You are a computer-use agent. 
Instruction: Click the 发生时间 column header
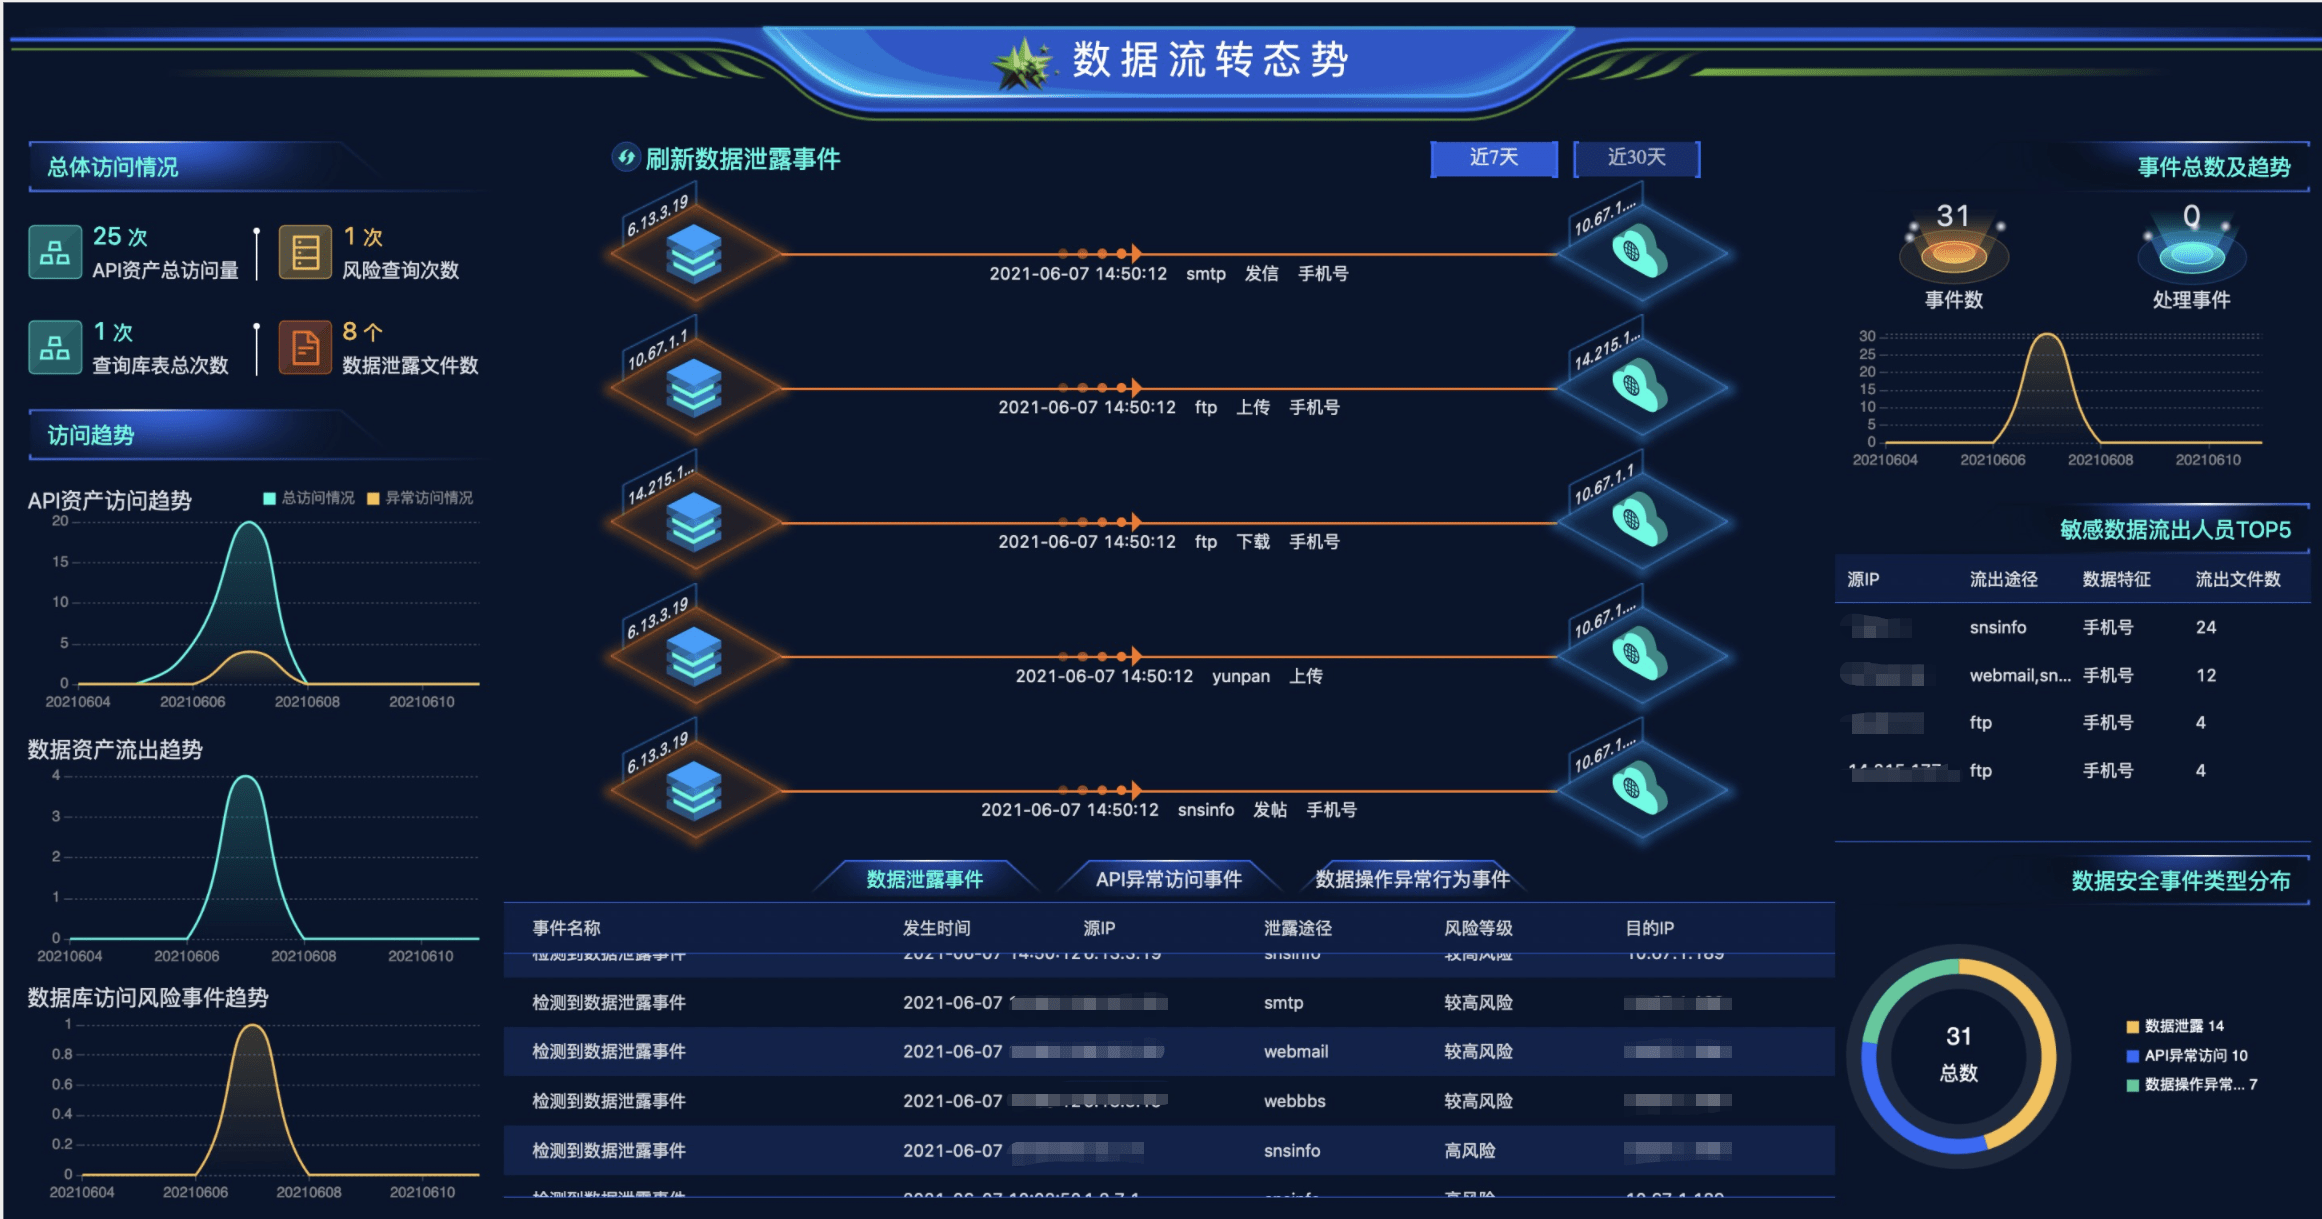(936, 928)
